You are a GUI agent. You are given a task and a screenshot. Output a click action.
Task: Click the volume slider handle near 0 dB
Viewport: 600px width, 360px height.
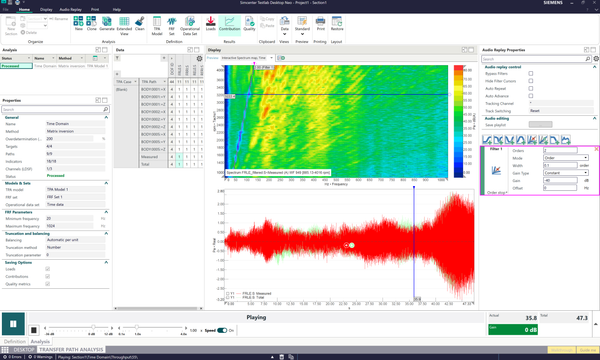(x=93, y=327)
